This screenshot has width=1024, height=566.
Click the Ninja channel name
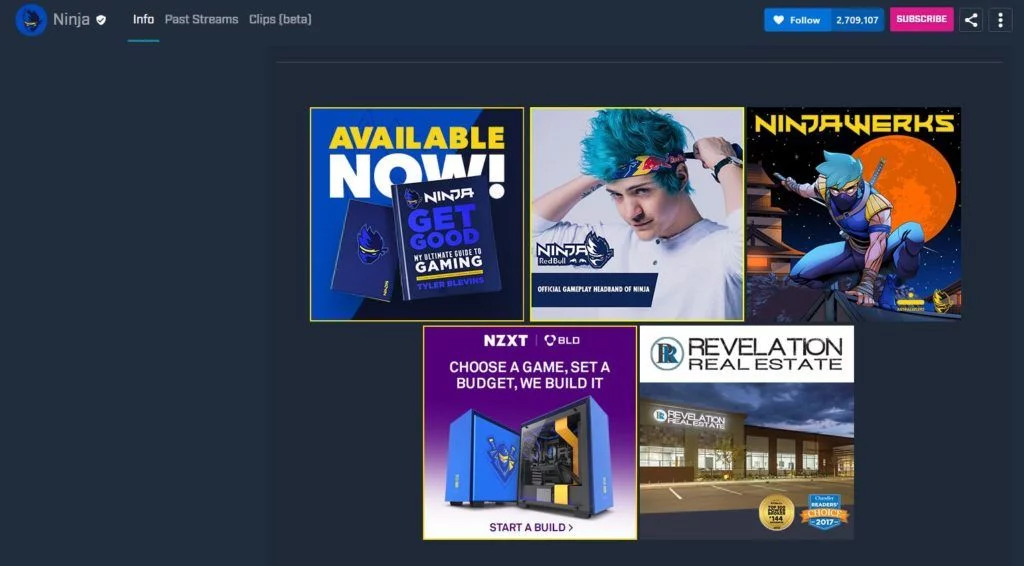click(71, 20)
